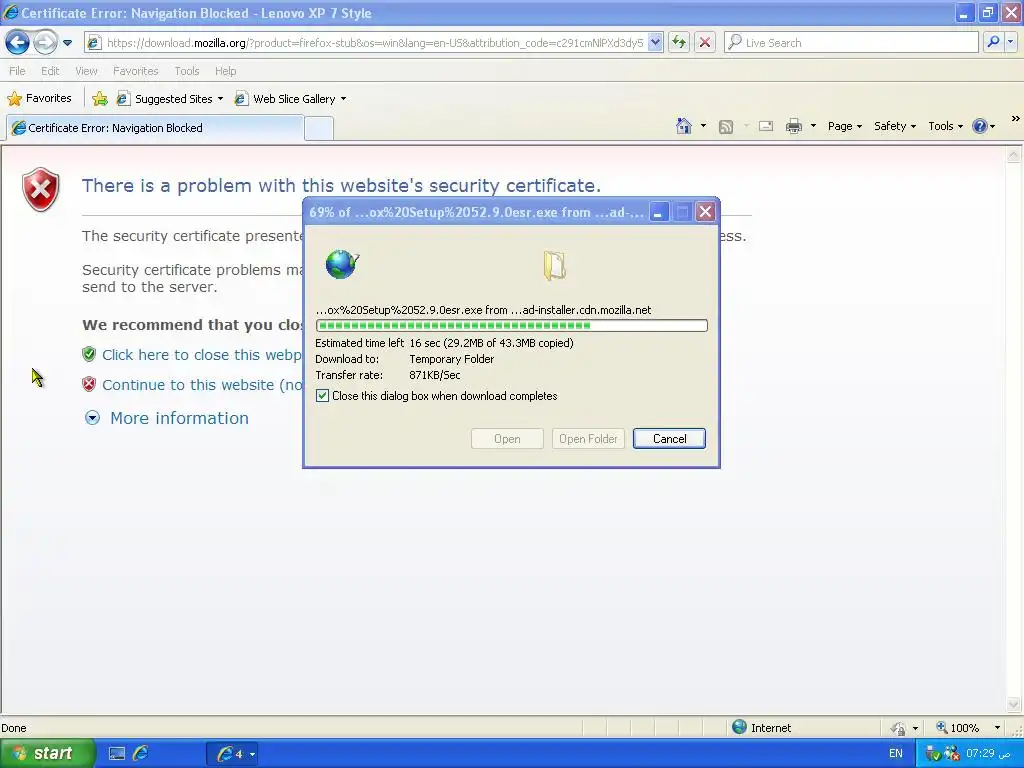This screenshot has width=1024, height=768.
Task: Click the RSS feeds icon
Action: pyautogui.click(x=726, y=127)
